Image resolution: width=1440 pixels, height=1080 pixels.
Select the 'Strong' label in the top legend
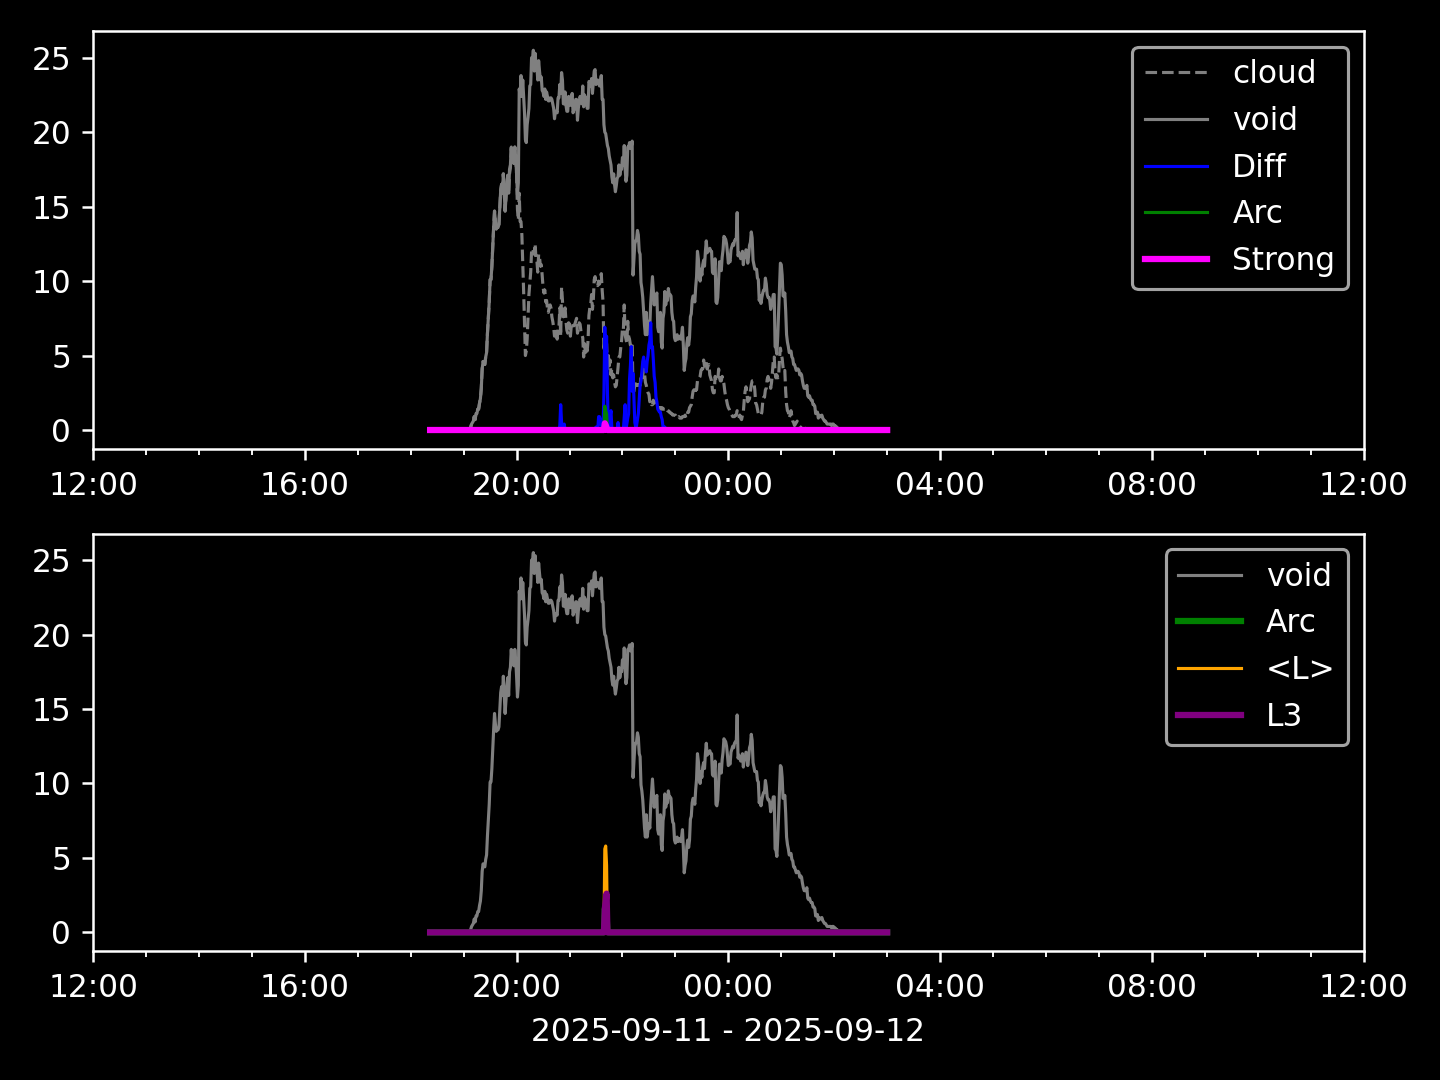coord(1282,259)
